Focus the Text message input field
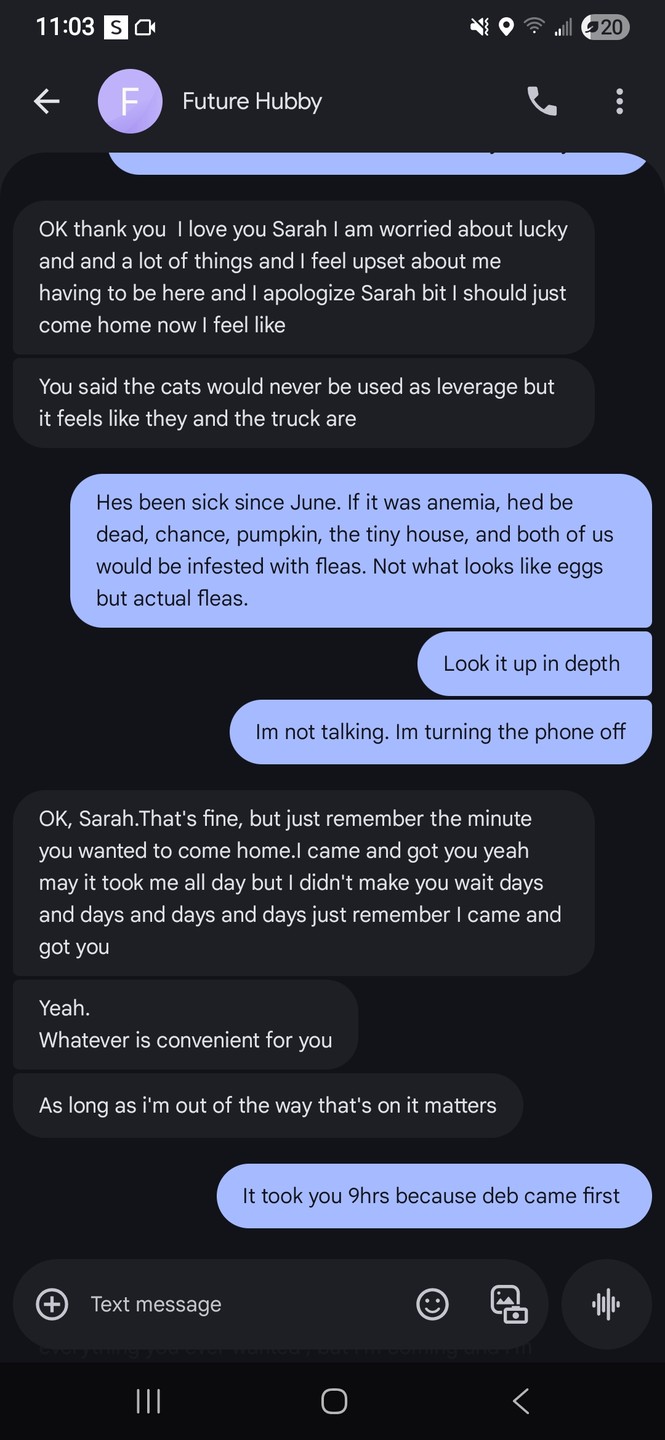Viewport: 665px width, 1440px height. tap(240, 1304)
